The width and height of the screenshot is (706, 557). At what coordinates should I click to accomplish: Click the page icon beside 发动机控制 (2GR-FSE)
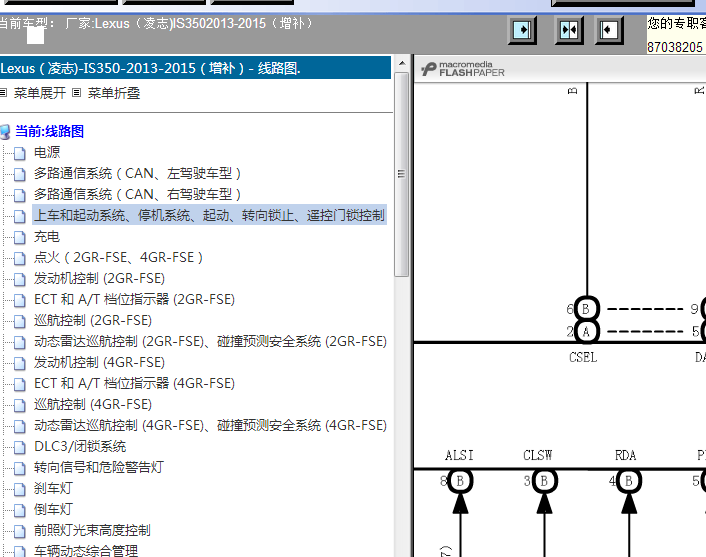(x=19, y=279)
